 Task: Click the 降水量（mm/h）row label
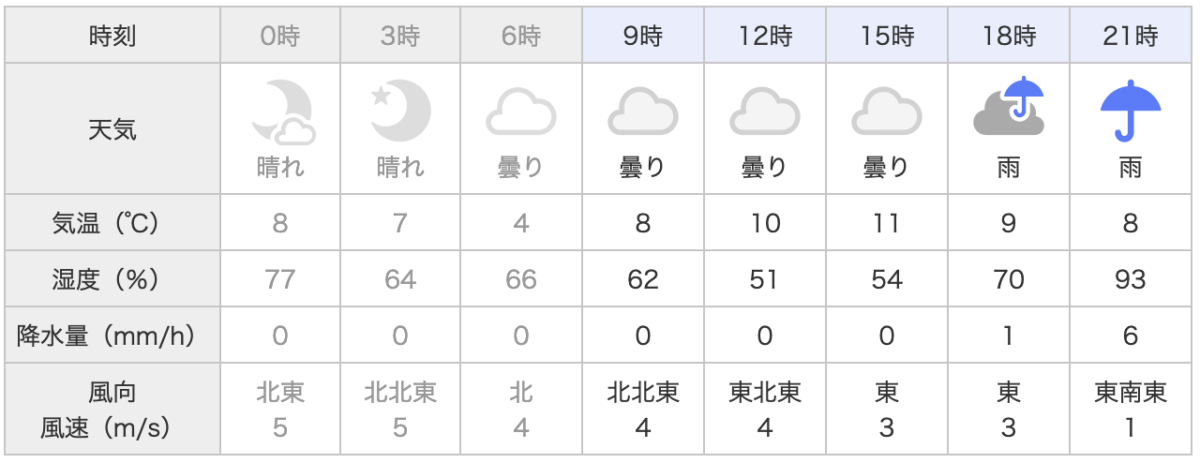pos(113,336)
